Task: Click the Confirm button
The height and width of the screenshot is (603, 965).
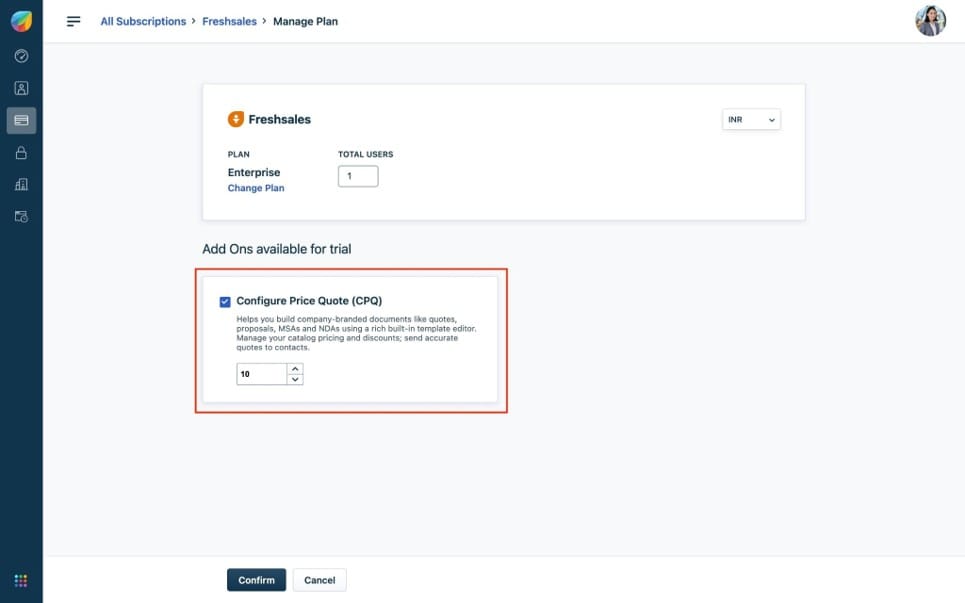Action: point(256,580)
